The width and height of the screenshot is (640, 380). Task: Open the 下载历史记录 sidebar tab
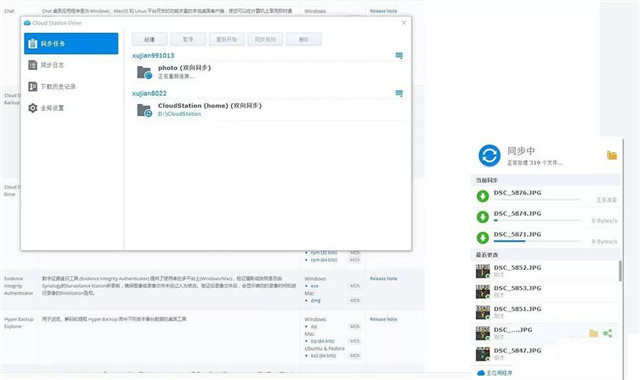(x=71, y=87)
